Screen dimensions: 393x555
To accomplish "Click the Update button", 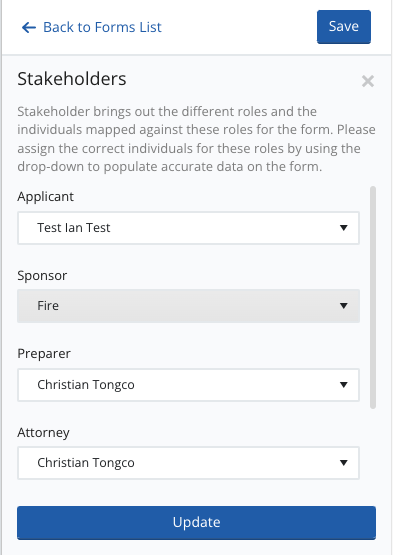I will point(196,523).
